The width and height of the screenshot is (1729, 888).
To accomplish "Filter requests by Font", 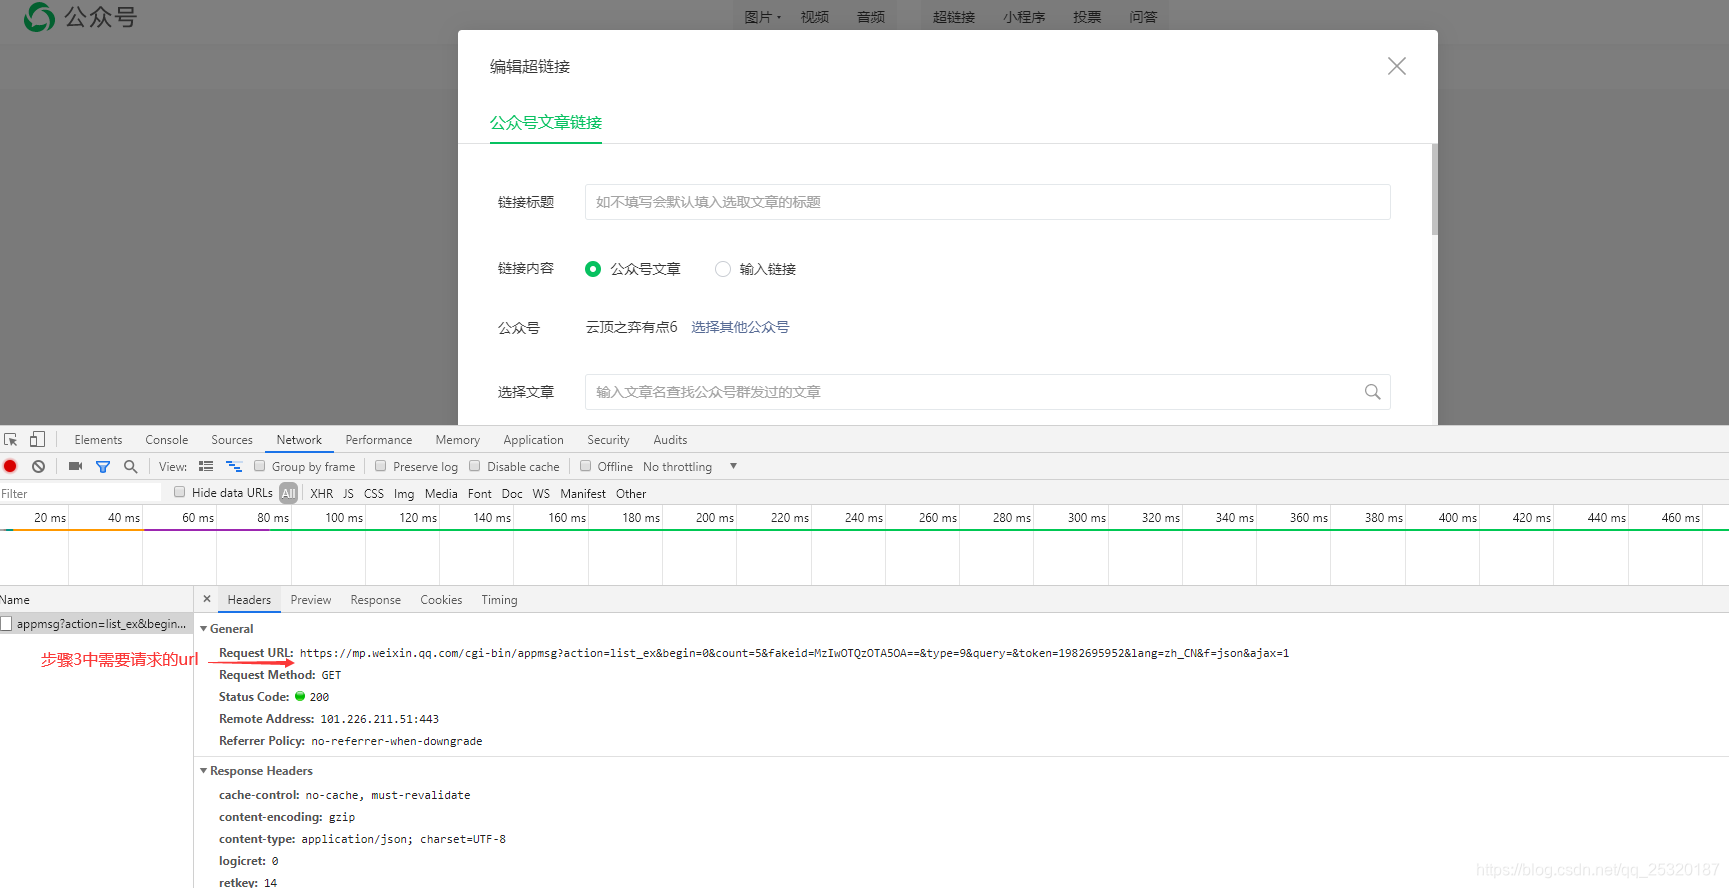I will (x=480, y=493).
